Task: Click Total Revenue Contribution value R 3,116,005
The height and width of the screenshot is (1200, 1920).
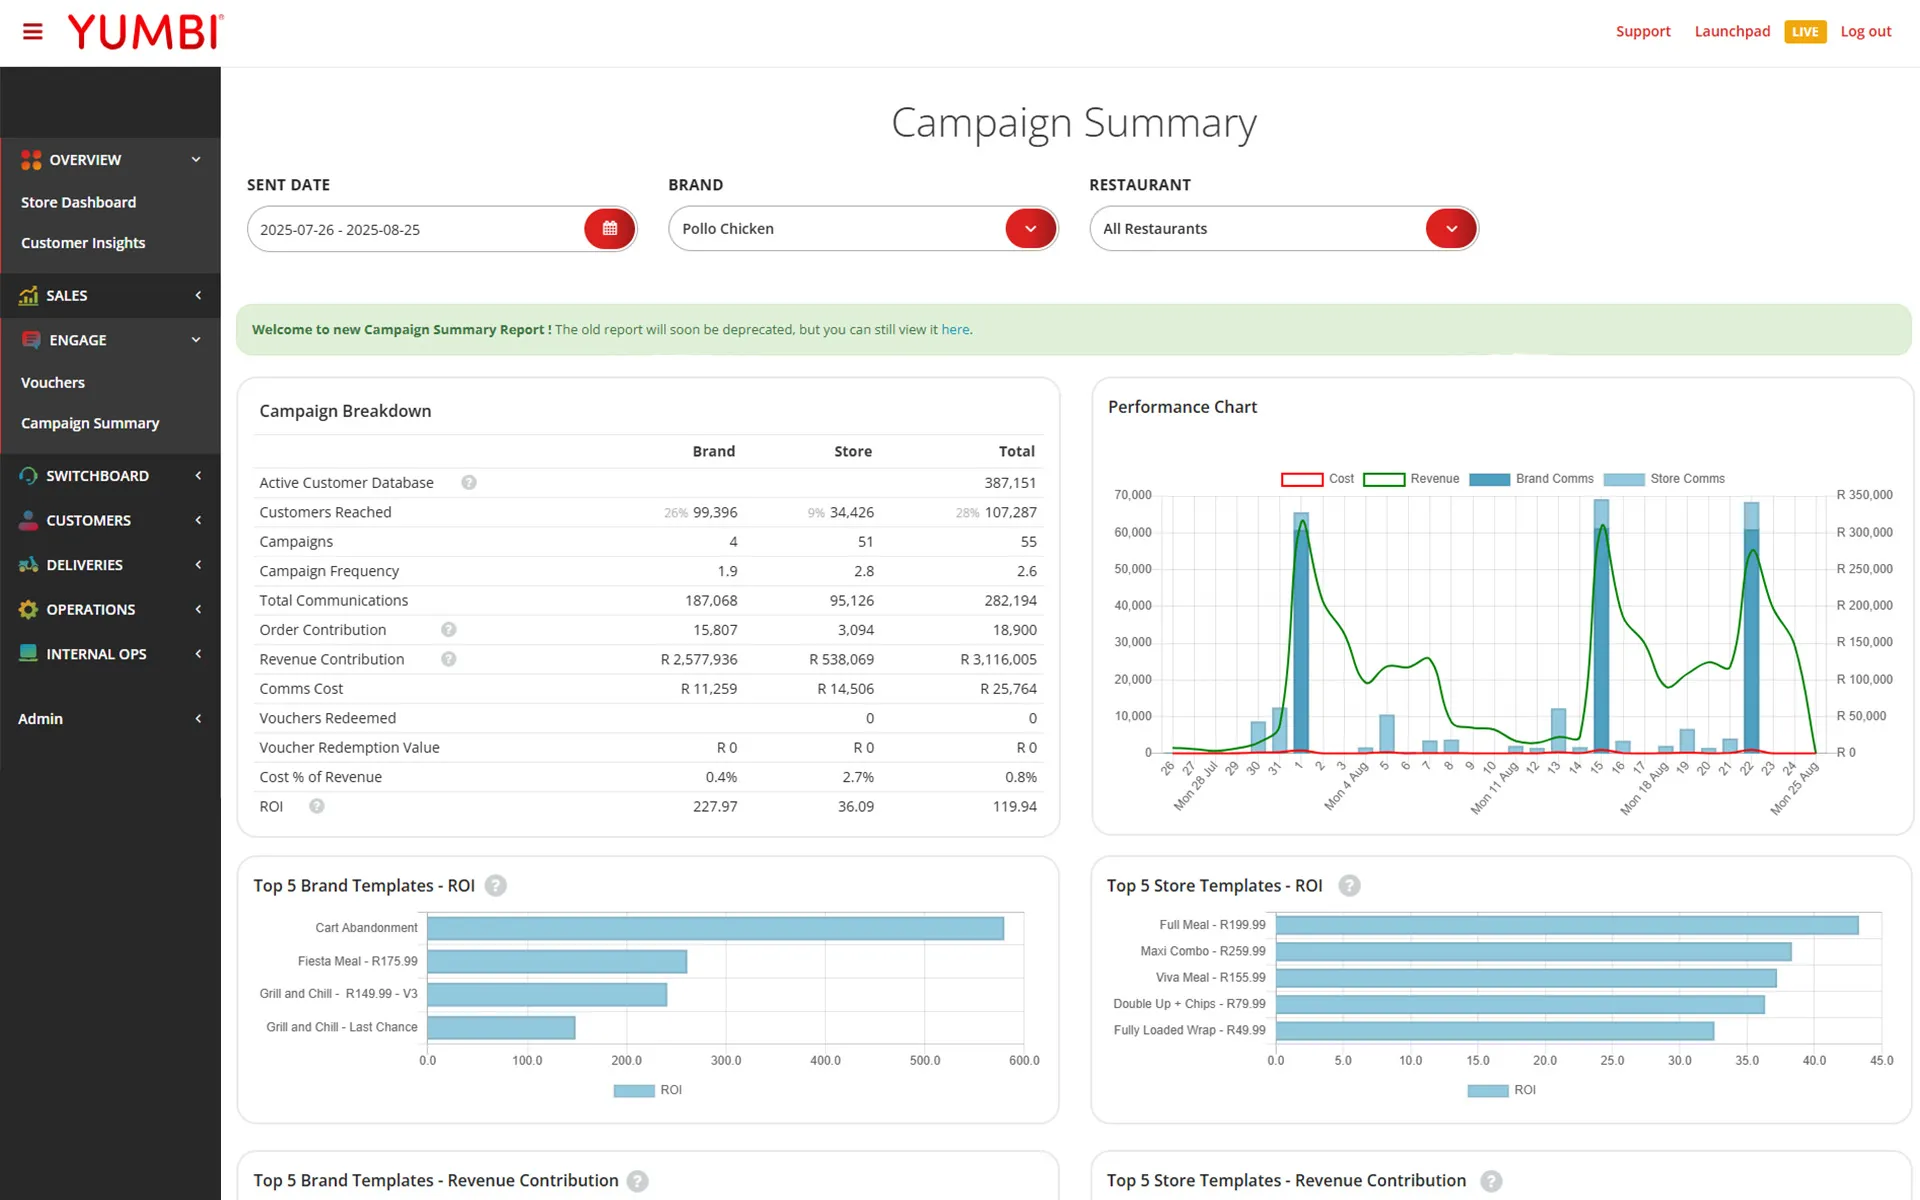Action: pyautogui.click(x=998, y=659)
